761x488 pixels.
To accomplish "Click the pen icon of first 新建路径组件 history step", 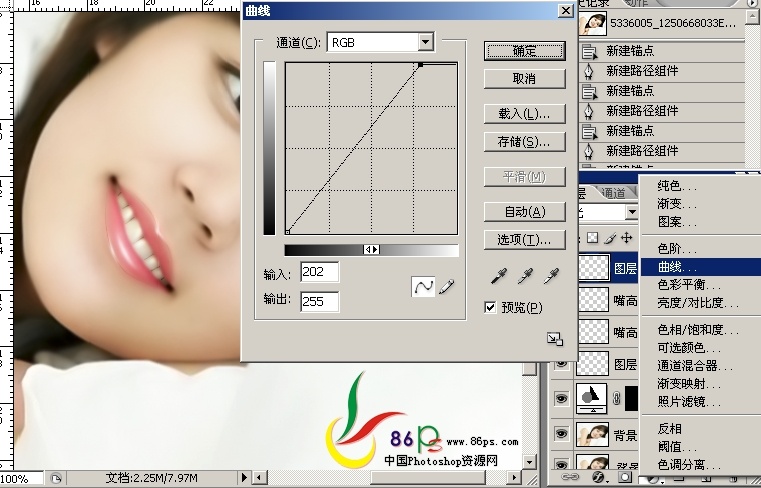I will 589,71.
